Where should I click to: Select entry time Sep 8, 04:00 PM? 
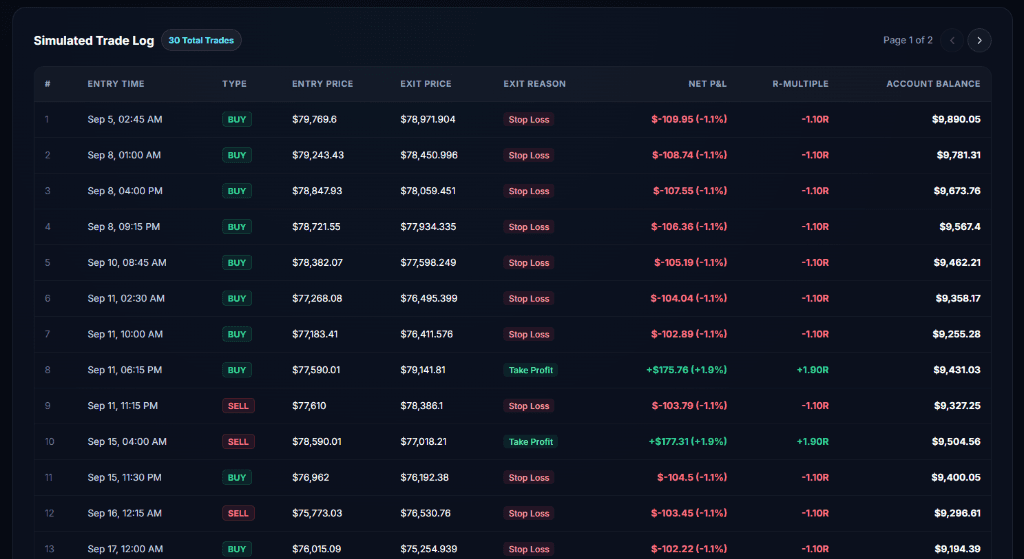(x=125, y=191)
